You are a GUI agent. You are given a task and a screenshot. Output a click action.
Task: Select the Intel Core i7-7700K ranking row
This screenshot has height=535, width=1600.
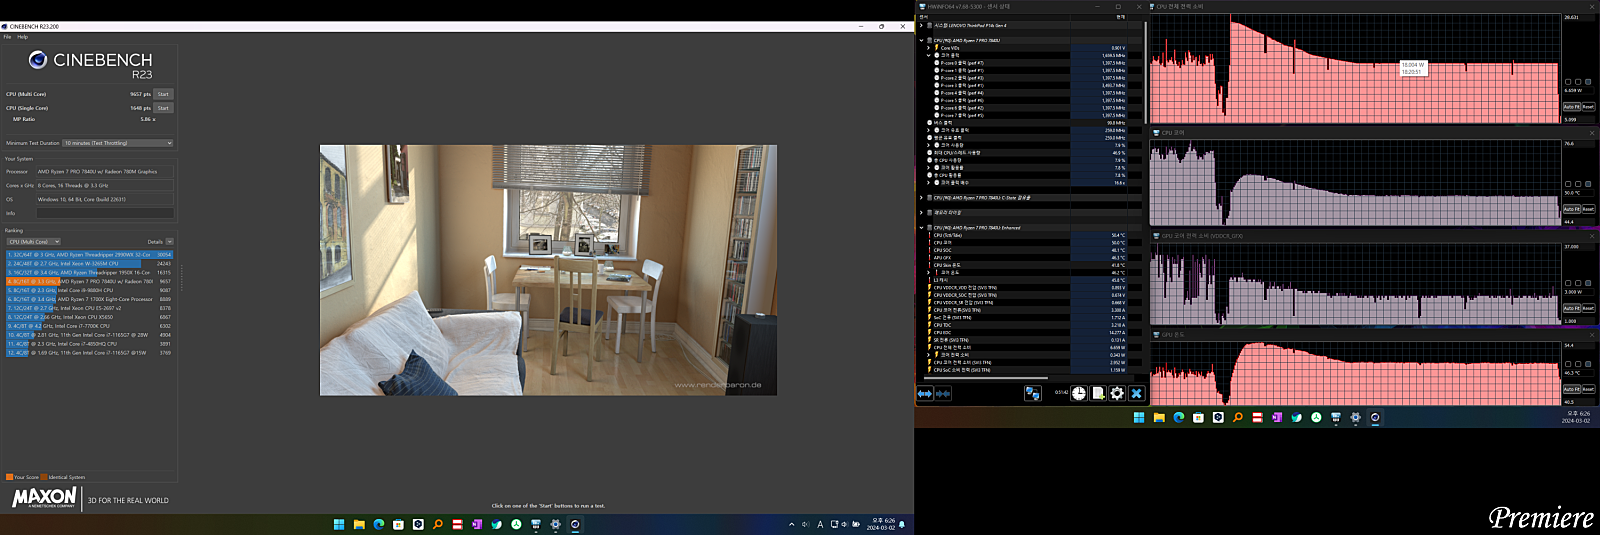pos(89,326)
